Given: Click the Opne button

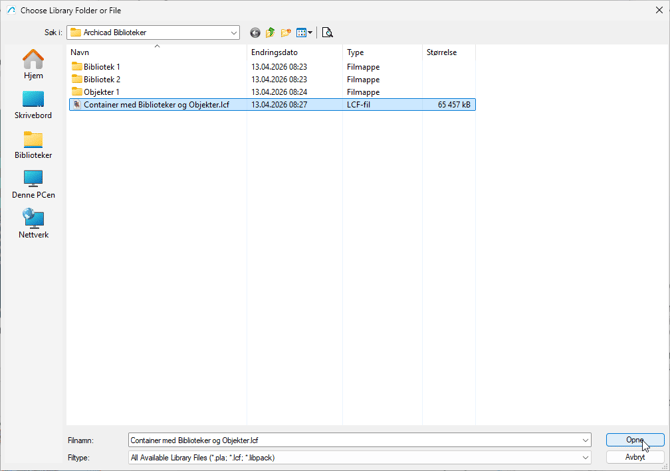Looking at the screenshot, I should pos(635,440).
